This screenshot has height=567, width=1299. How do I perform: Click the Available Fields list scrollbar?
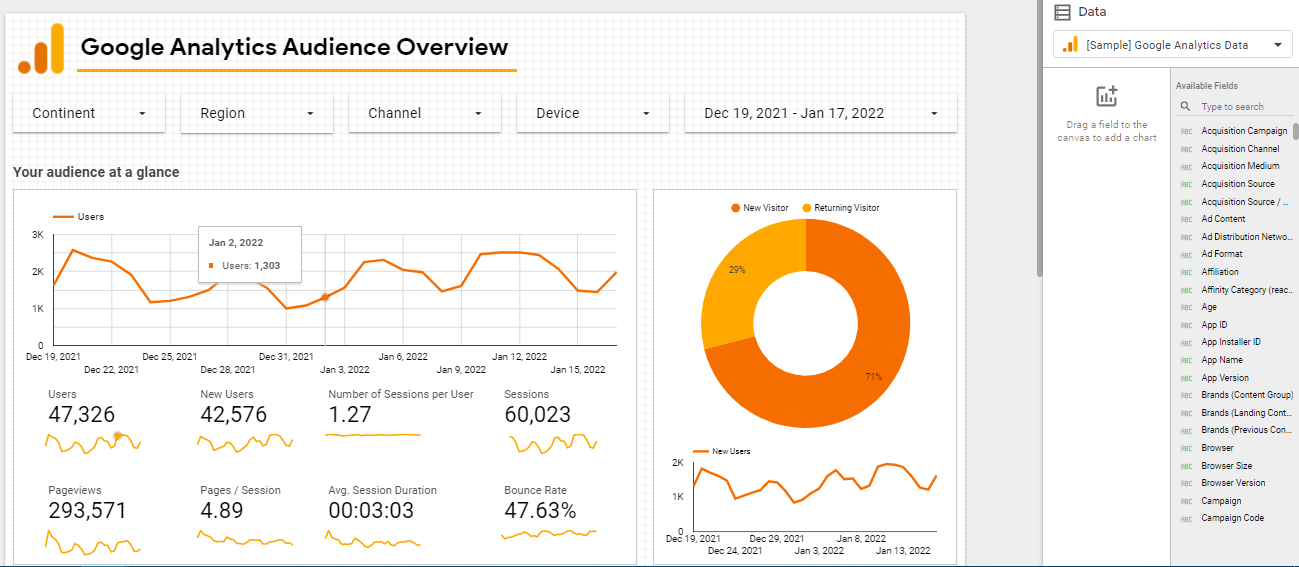[x=1295, y=130]
